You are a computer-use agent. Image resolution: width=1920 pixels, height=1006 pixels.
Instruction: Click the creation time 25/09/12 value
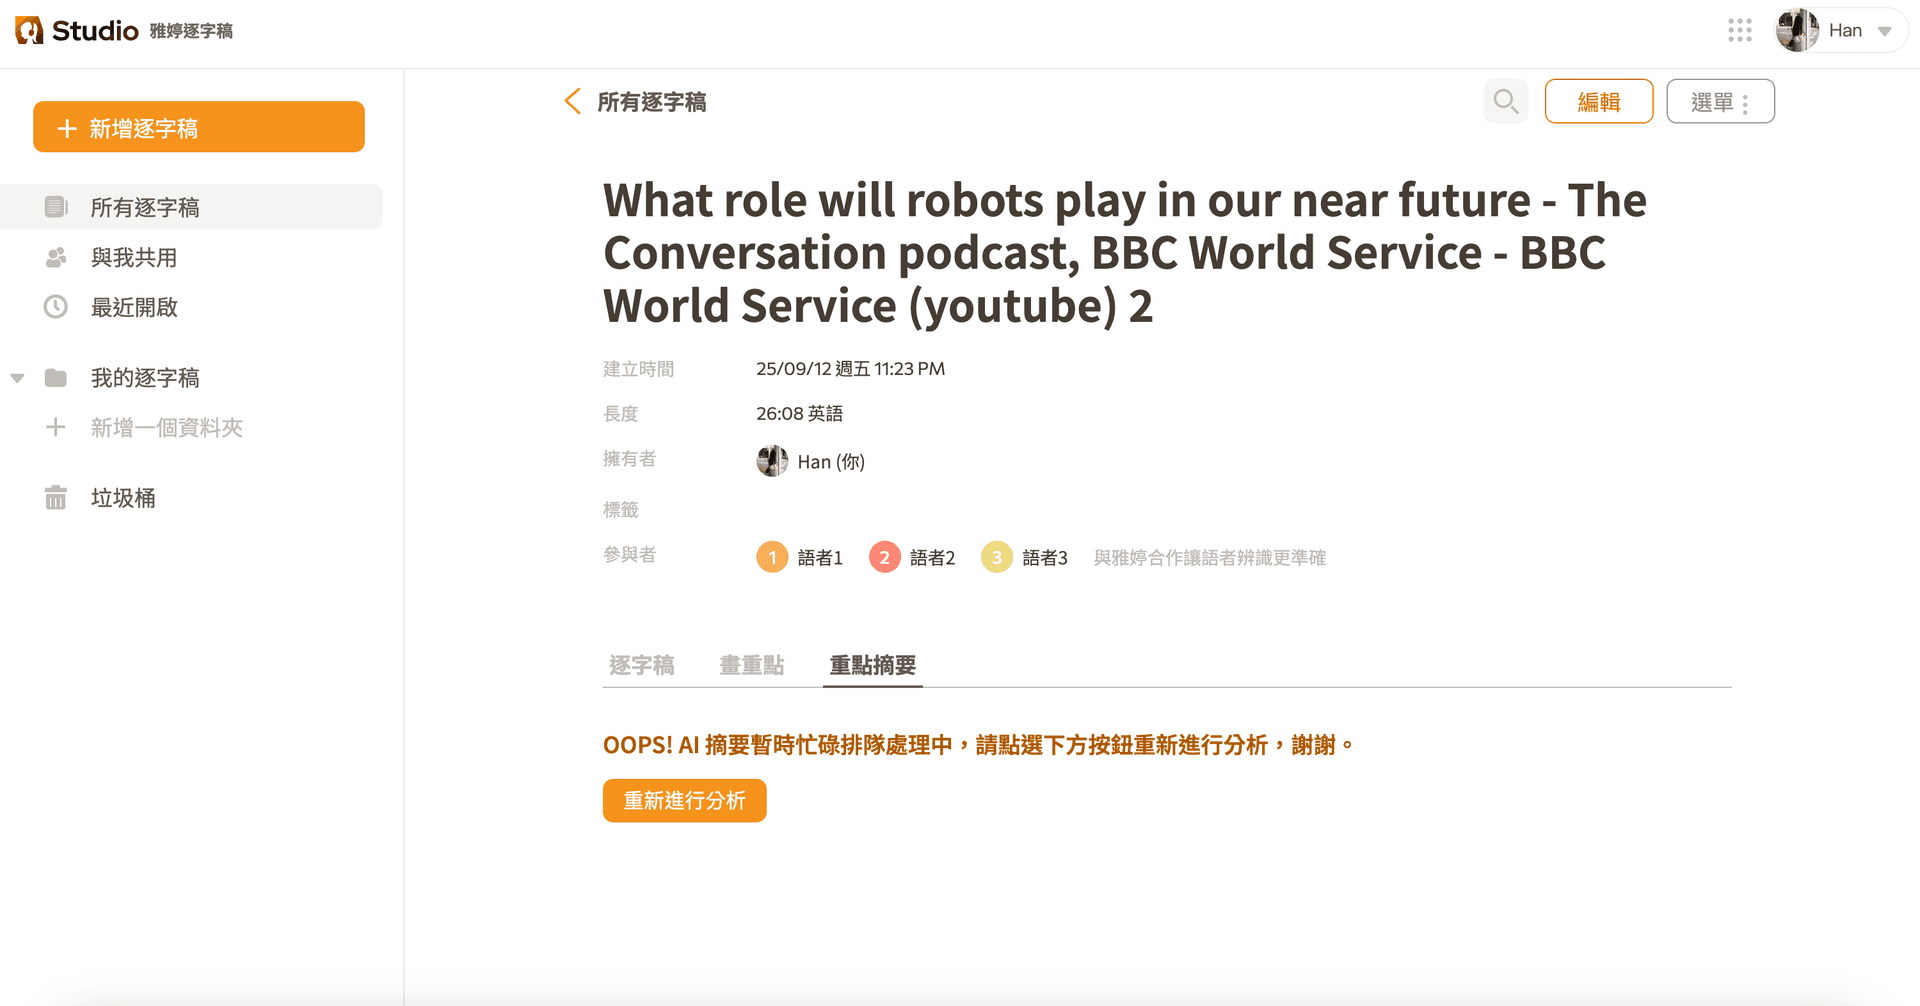click(850, 369)
